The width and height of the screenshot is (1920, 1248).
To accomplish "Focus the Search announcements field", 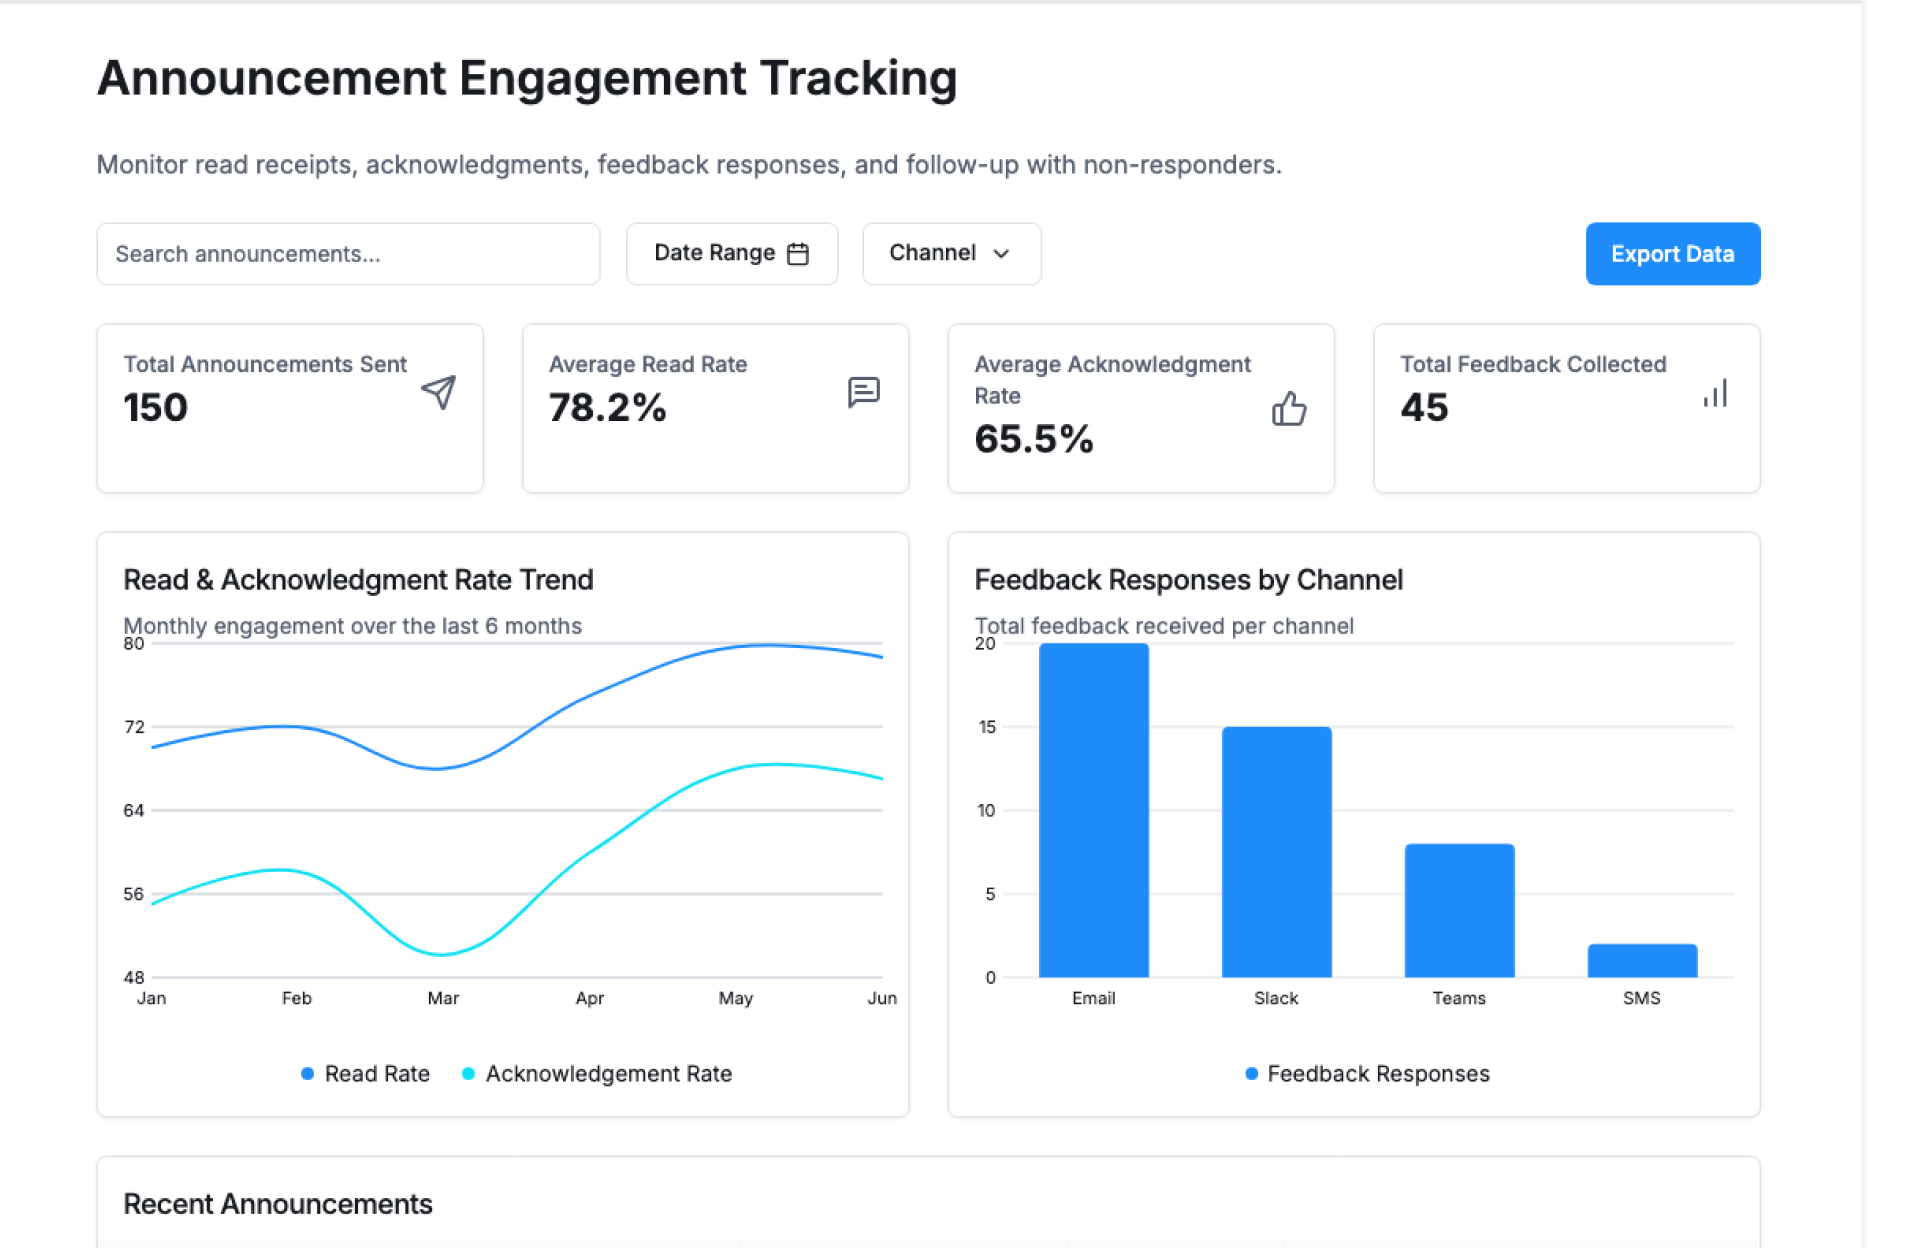I will tap(348, 254).
